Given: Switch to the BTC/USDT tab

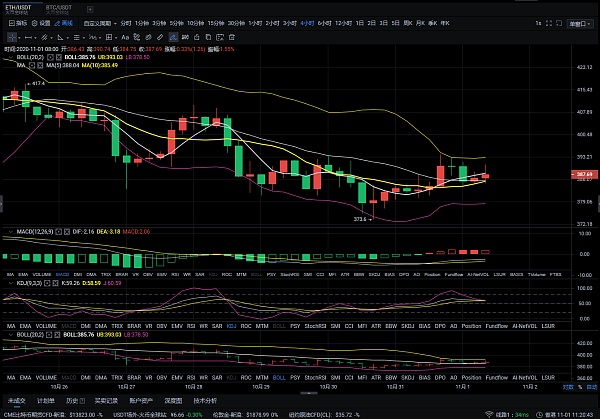Looking at the screenshot, I should click(59, 9).
